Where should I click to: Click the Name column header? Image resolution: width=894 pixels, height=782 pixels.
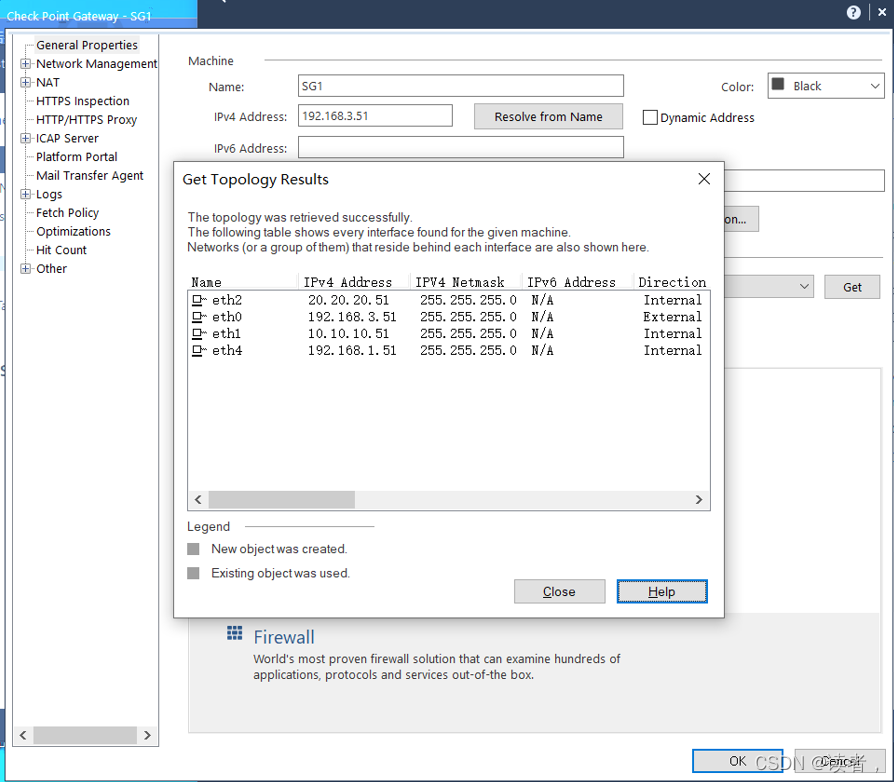[242, 282]
